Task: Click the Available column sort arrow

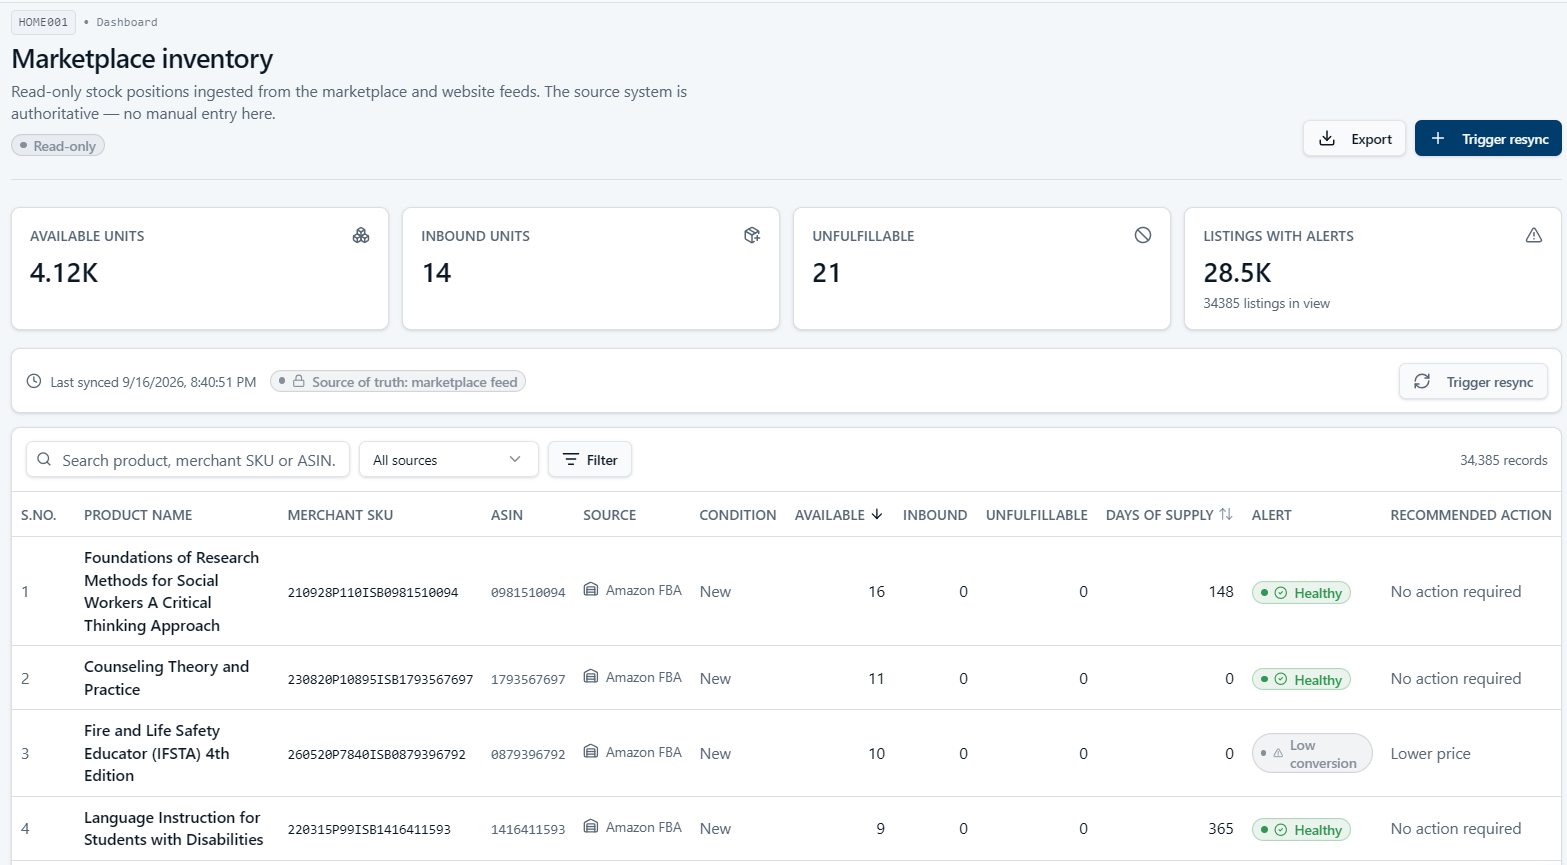Action: pos(877,514)
